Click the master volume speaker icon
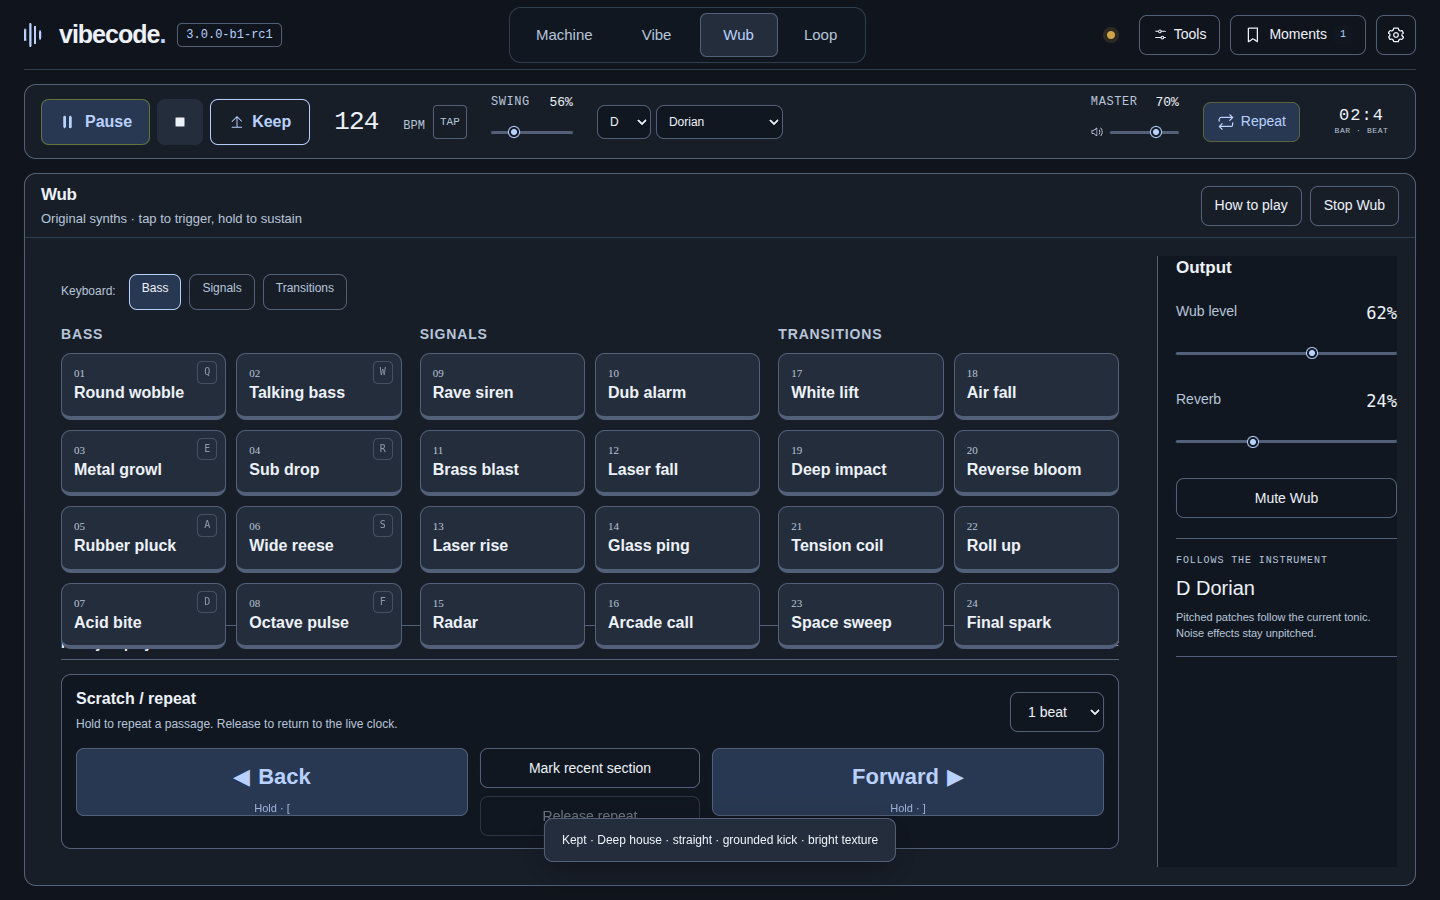Viewport: 1440px width, 900px height. (1097, 132)
